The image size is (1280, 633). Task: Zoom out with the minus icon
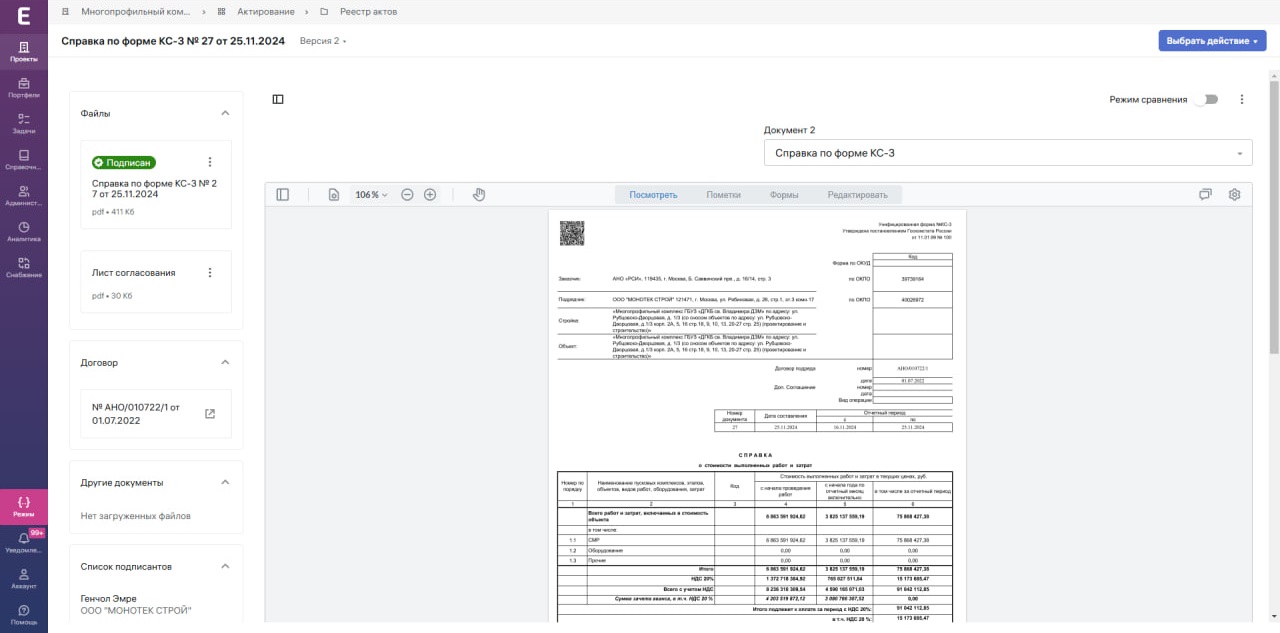pyautogui.click(x=407, y=194)
